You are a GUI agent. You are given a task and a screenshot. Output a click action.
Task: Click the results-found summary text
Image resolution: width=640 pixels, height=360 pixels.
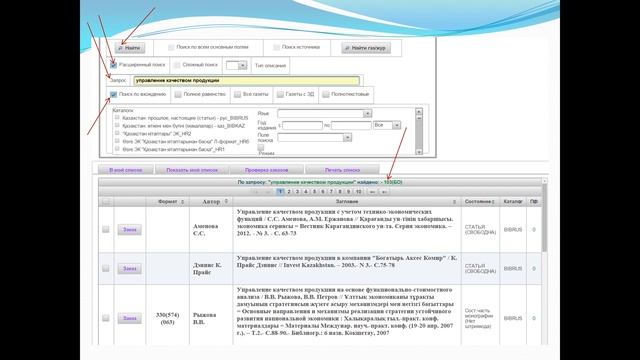(320, 182)
